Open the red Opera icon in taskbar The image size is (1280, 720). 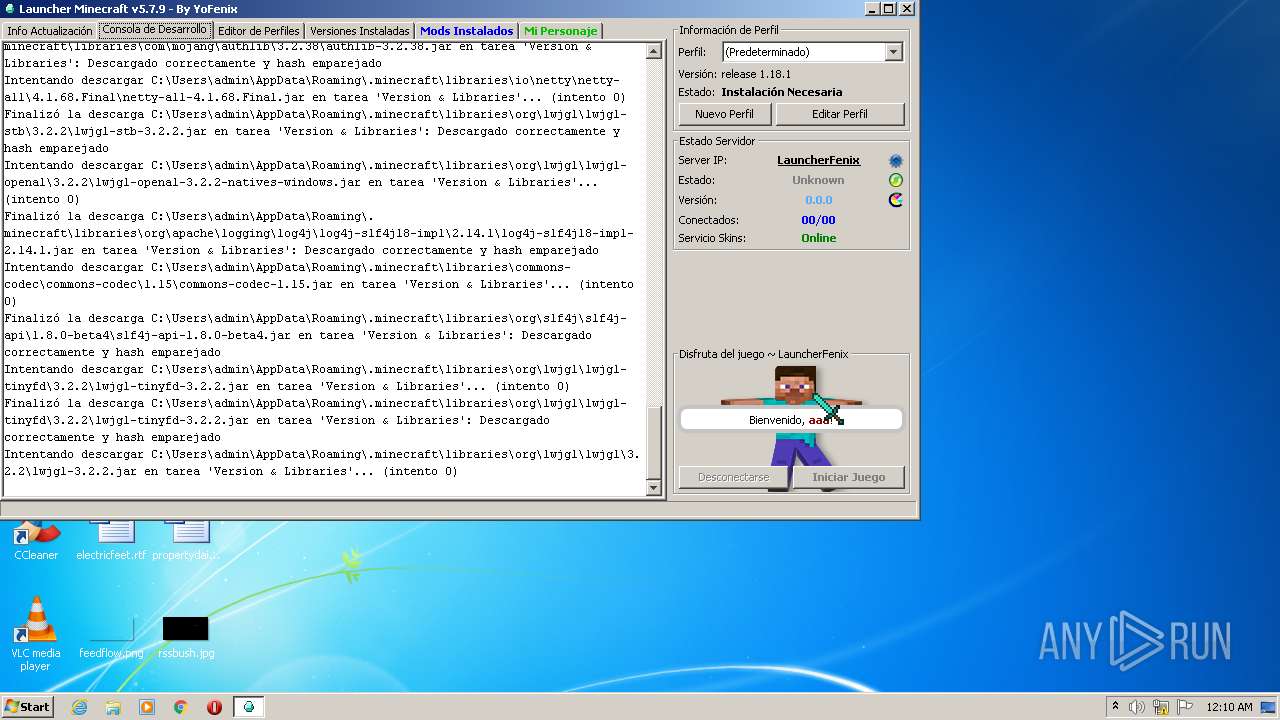(214, 707)
